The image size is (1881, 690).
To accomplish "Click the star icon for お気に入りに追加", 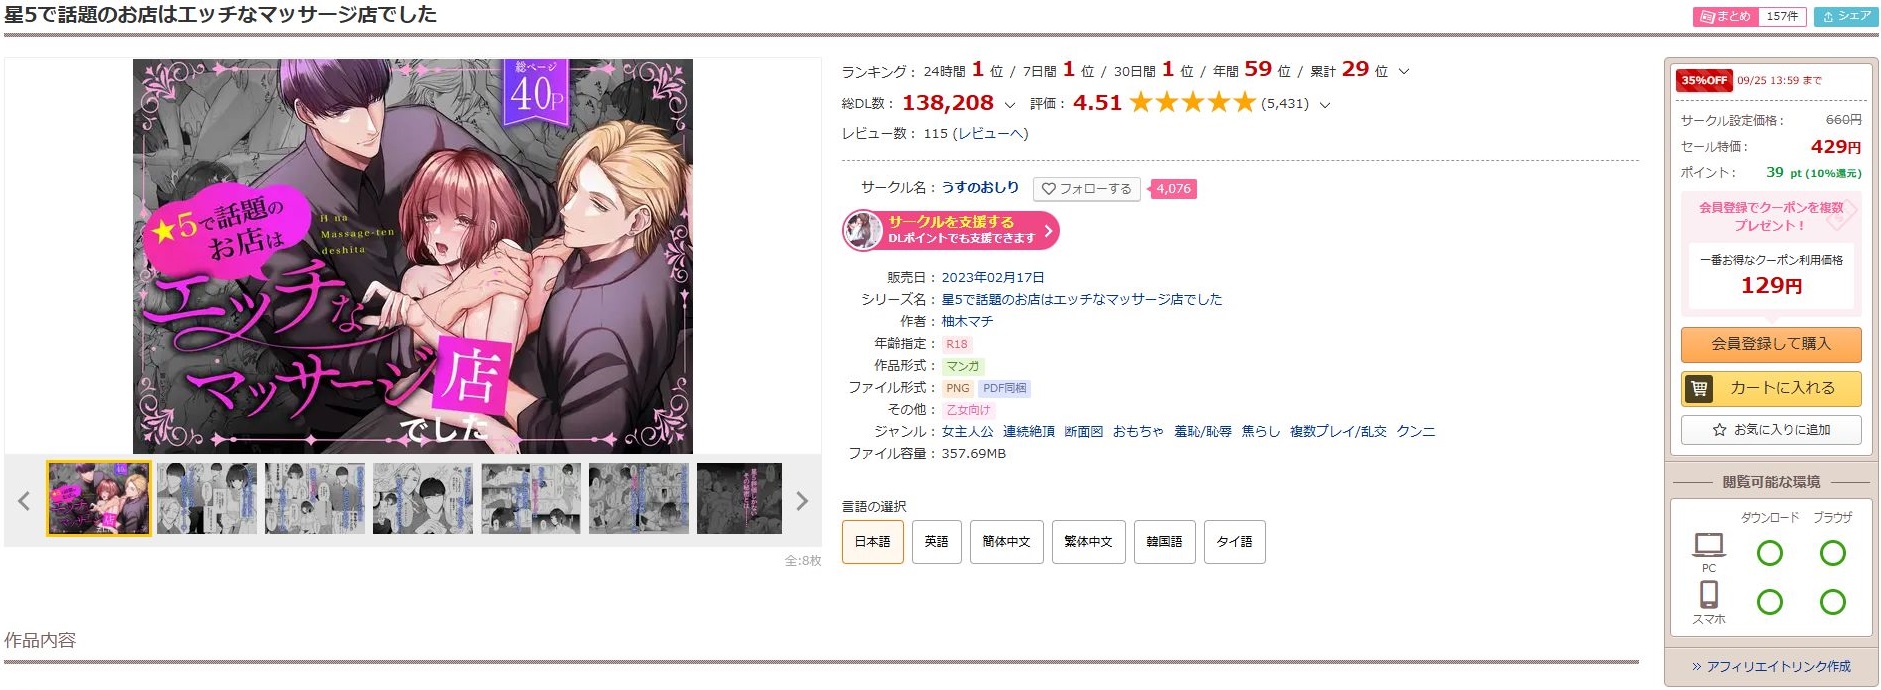I will (x=1719, y=430).
